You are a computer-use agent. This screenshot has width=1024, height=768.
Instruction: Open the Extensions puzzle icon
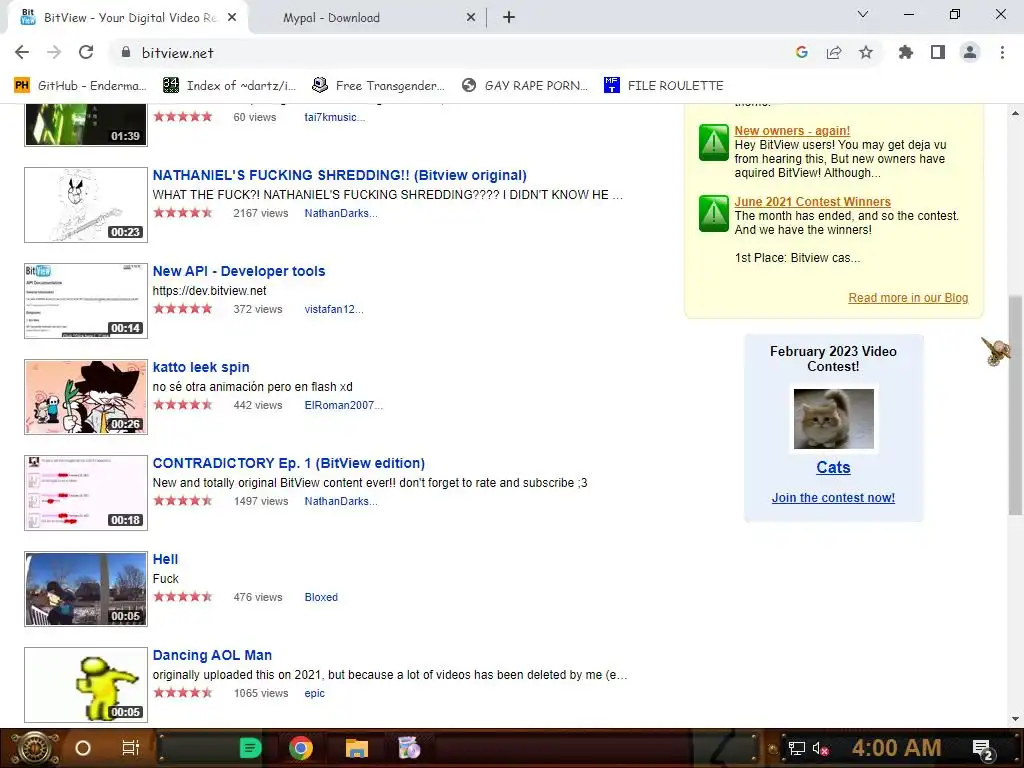click(906, 53)
